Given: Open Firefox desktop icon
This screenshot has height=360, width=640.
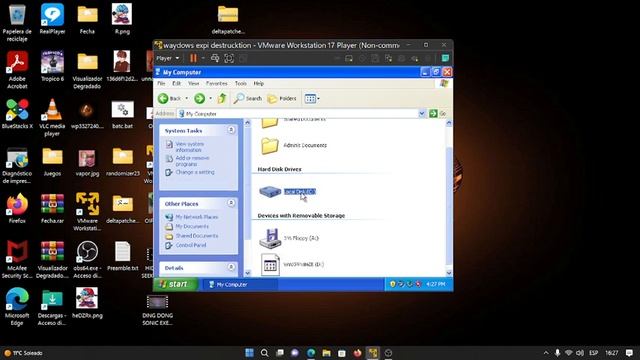Looking at the screenshot, I should tap(17, 208).
